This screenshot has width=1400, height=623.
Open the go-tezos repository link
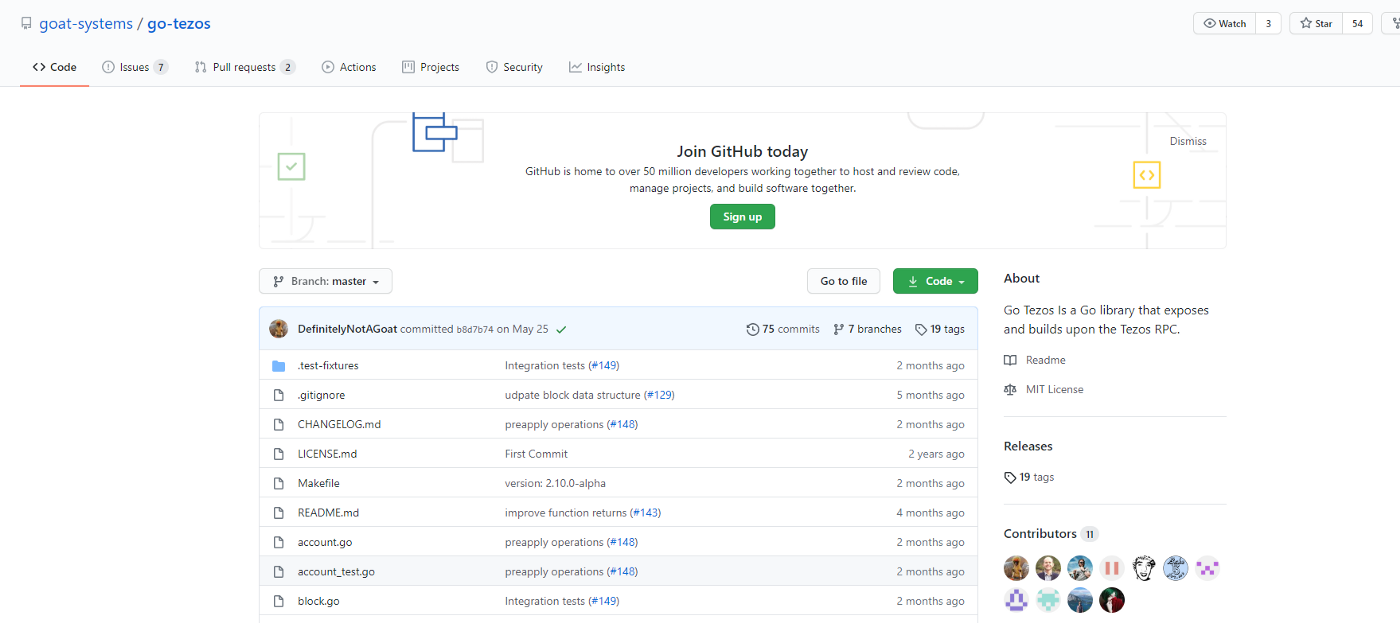pyautogui.click(x=179, y=24)
